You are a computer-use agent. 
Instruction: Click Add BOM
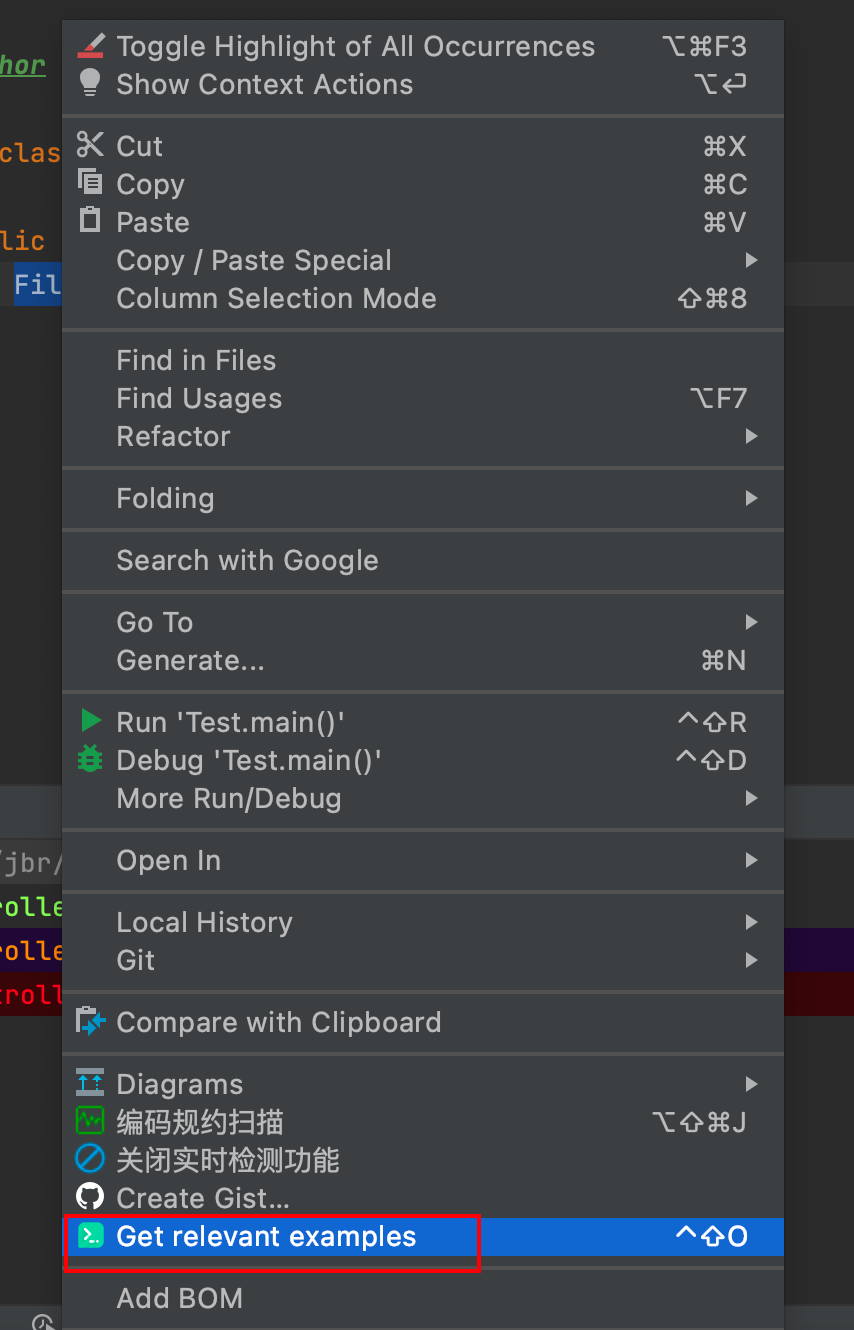(x=180, y=1298)
